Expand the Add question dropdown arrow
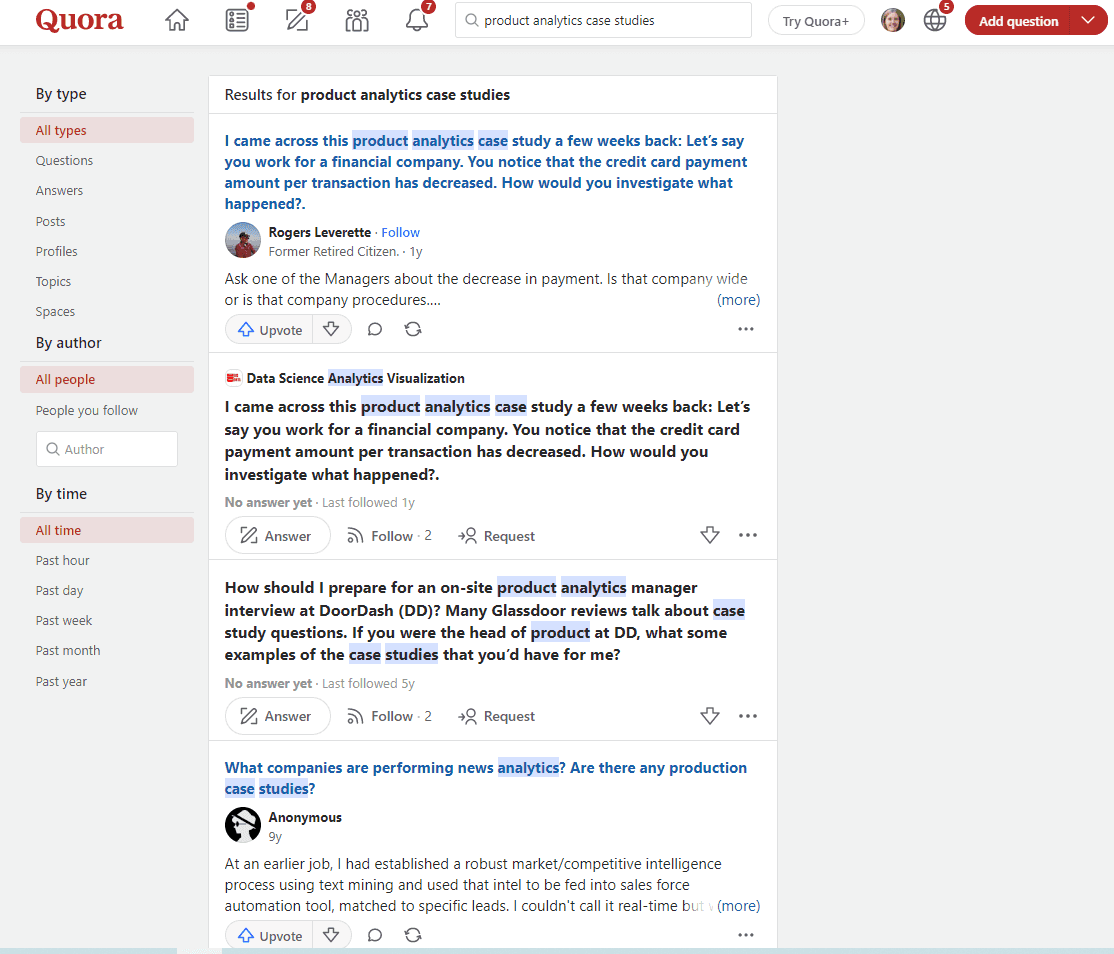The image size is (1114, 954). click(1088, 21)
